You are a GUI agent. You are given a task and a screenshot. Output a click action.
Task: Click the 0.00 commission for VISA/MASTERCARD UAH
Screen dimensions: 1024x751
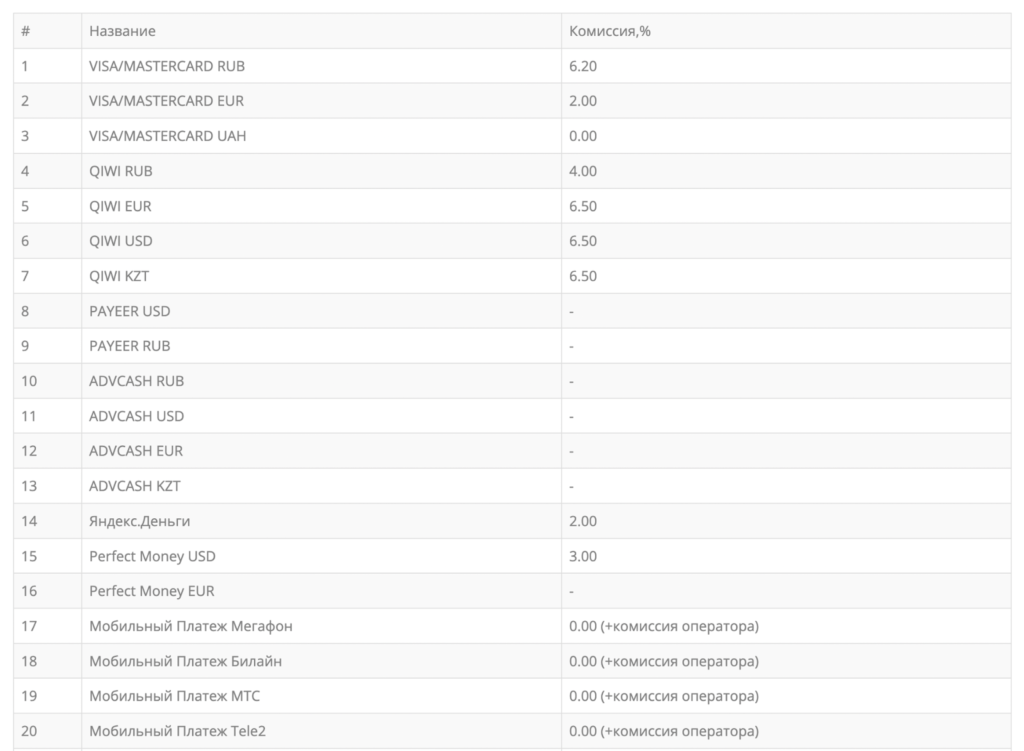583,136
